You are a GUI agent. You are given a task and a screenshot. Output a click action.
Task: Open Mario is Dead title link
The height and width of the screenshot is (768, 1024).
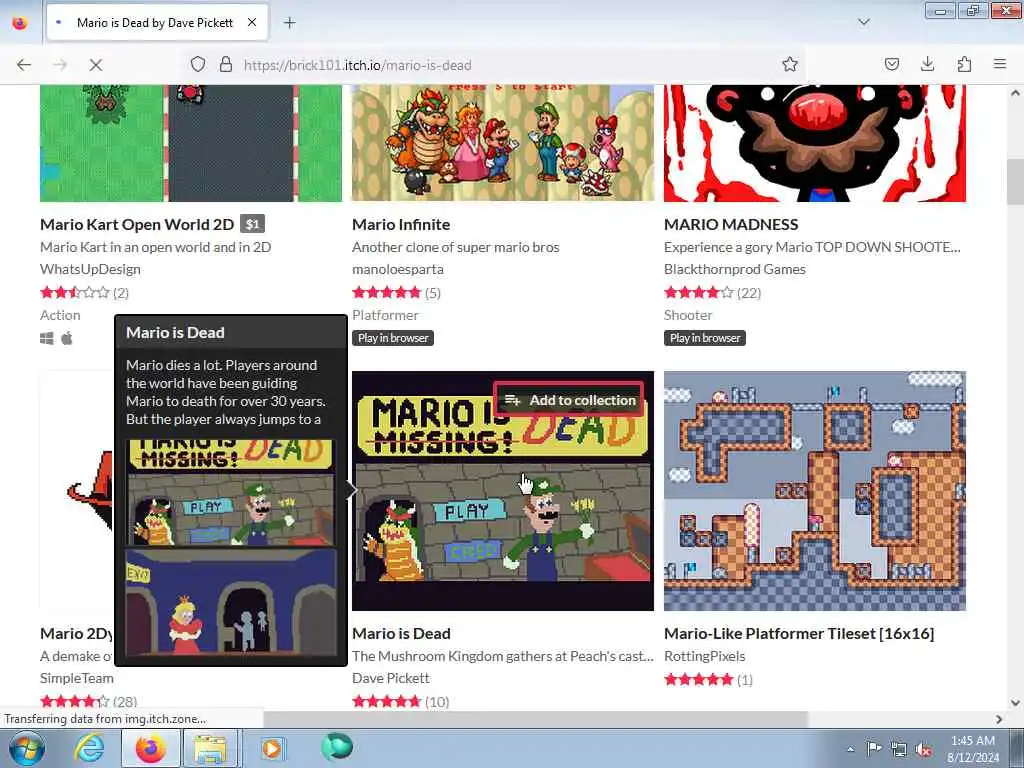pyautogui.click(x=401, y=633)
